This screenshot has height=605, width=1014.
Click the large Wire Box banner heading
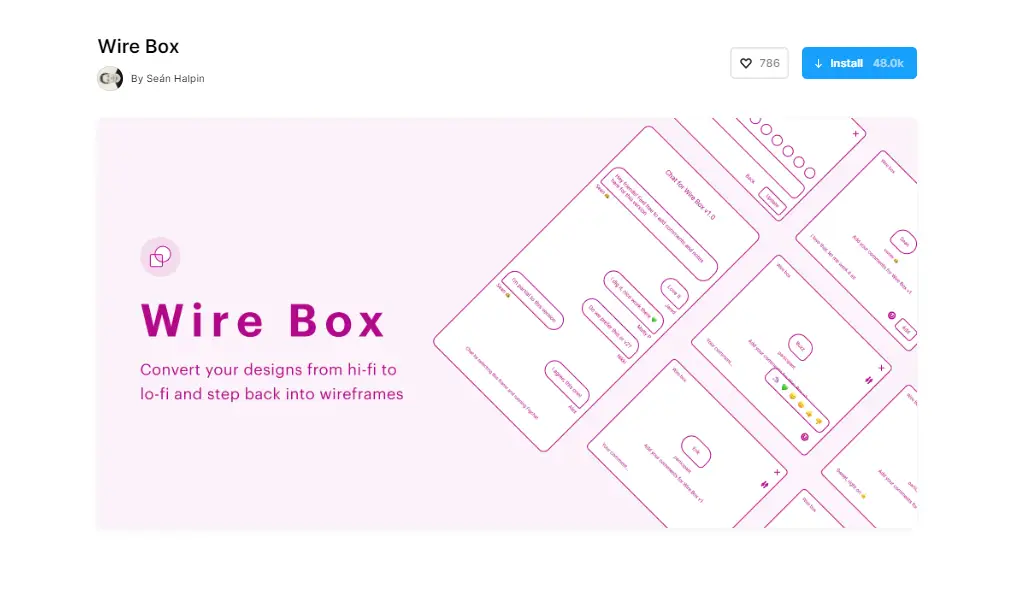(263, 321)
